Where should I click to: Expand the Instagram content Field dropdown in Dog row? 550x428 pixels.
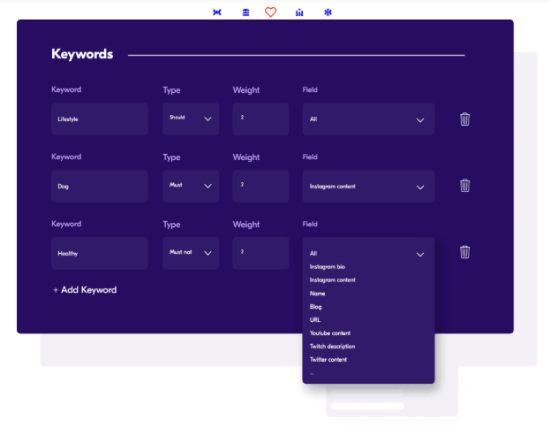pos(369,186)
